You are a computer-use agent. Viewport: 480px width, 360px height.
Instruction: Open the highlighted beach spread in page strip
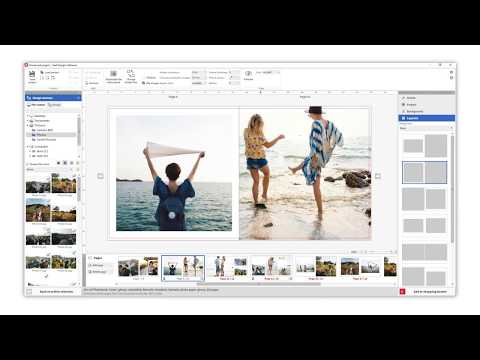pyautogui.click(x=183, y=268)
